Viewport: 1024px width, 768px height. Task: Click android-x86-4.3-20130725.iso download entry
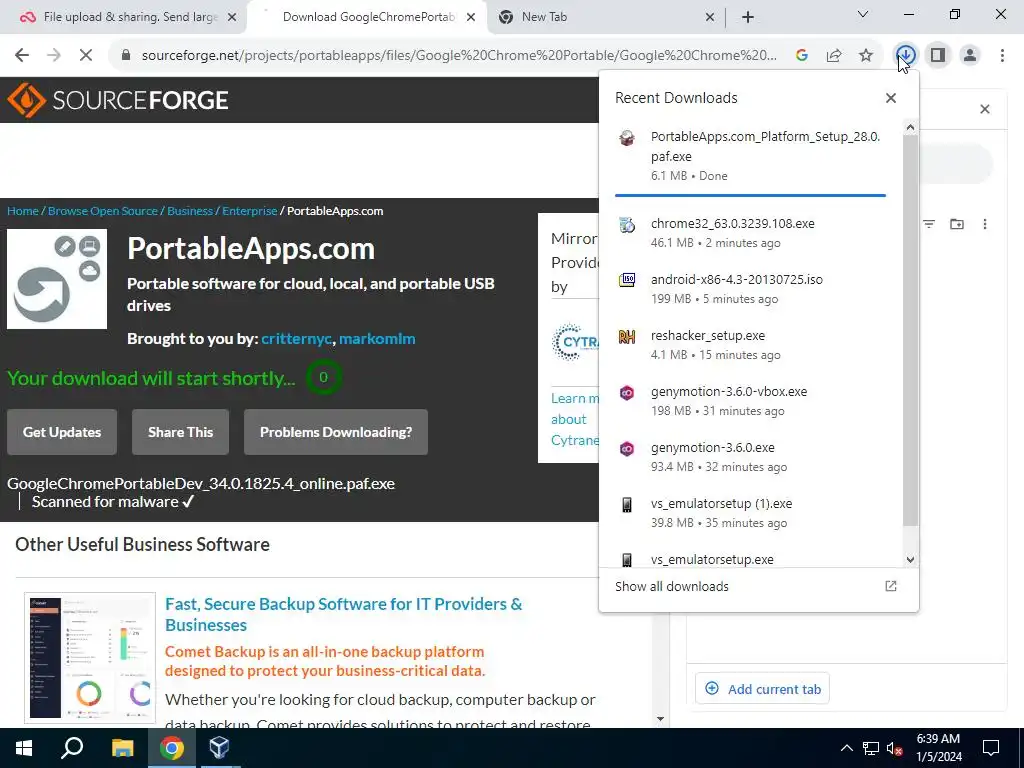(x=750, y=289)
